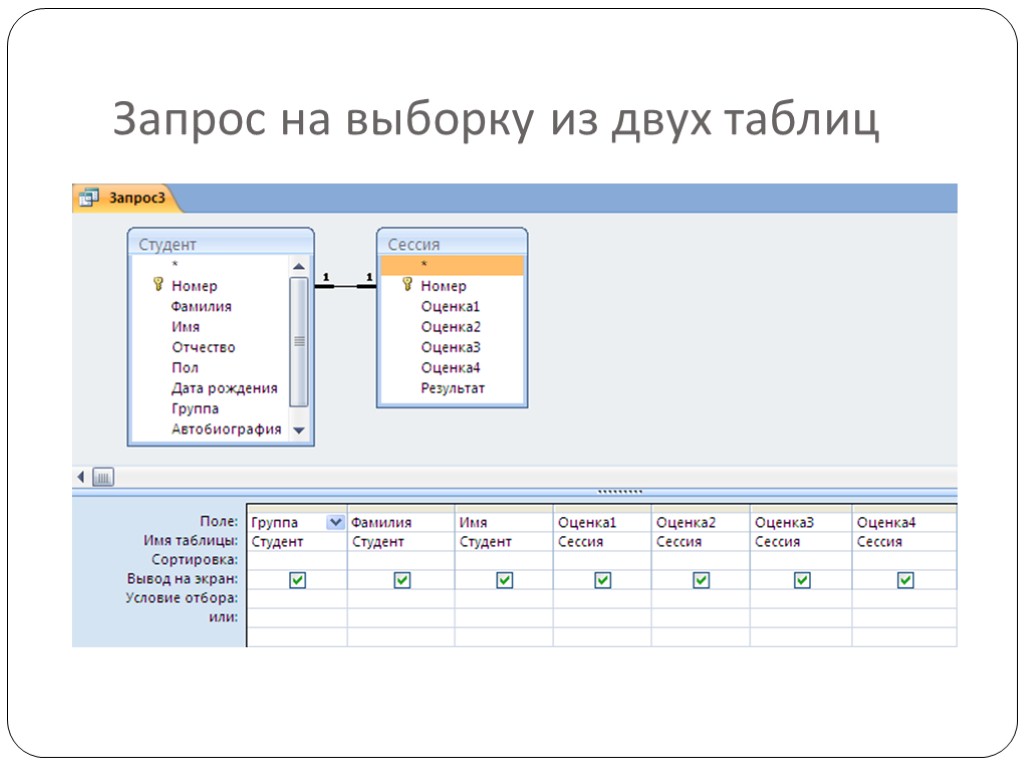Viewport: 1024px width, 768px height.
Task: Select Оценка1 field in Сессия table list
Action: point(450,306)
